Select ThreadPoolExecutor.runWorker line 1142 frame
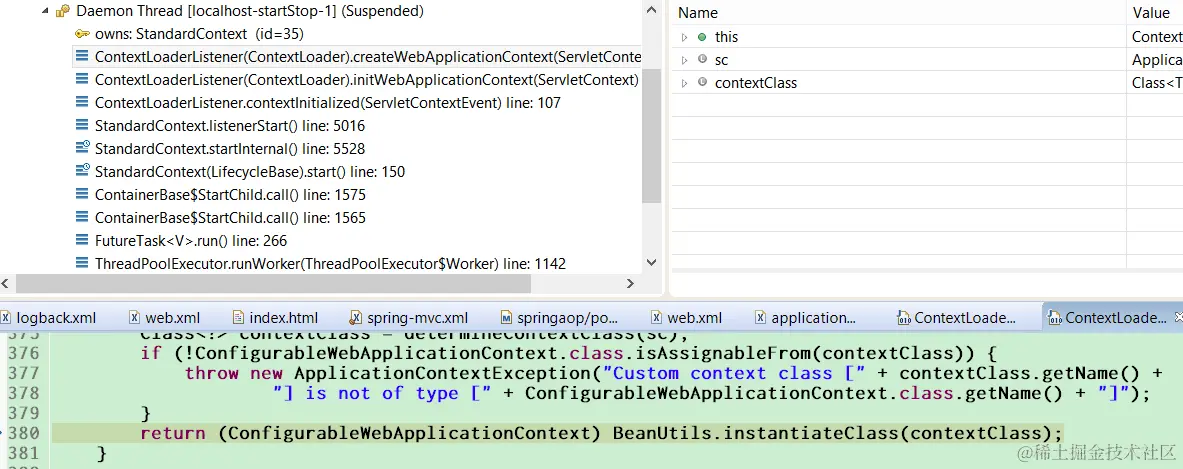This screenshot has height=469, width=1183. [x=330, y=264]
